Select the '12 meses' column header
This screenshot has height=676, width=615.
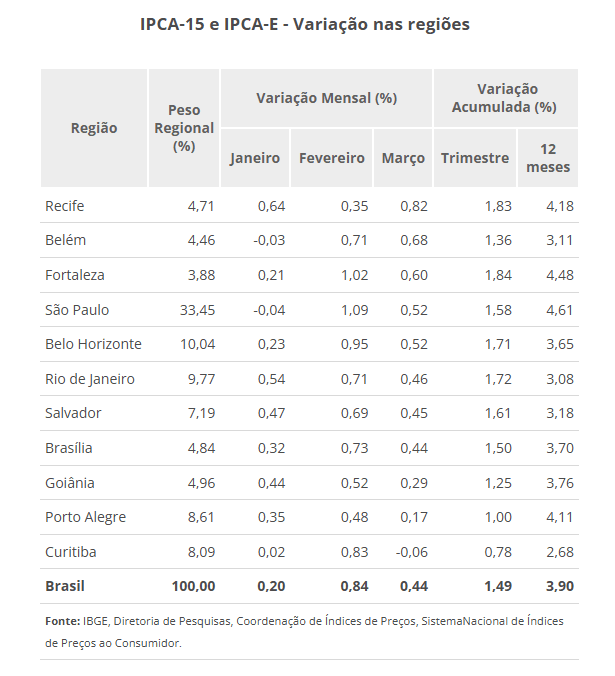tap(548, 158)
